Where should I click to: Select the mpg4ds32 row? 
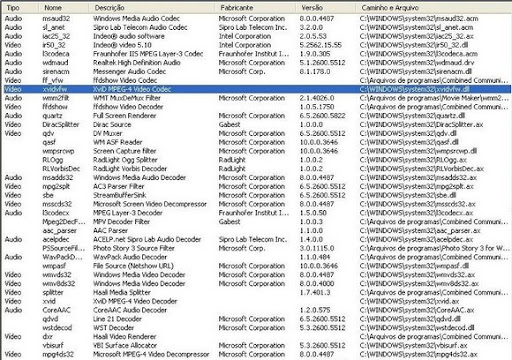(257, 354)
